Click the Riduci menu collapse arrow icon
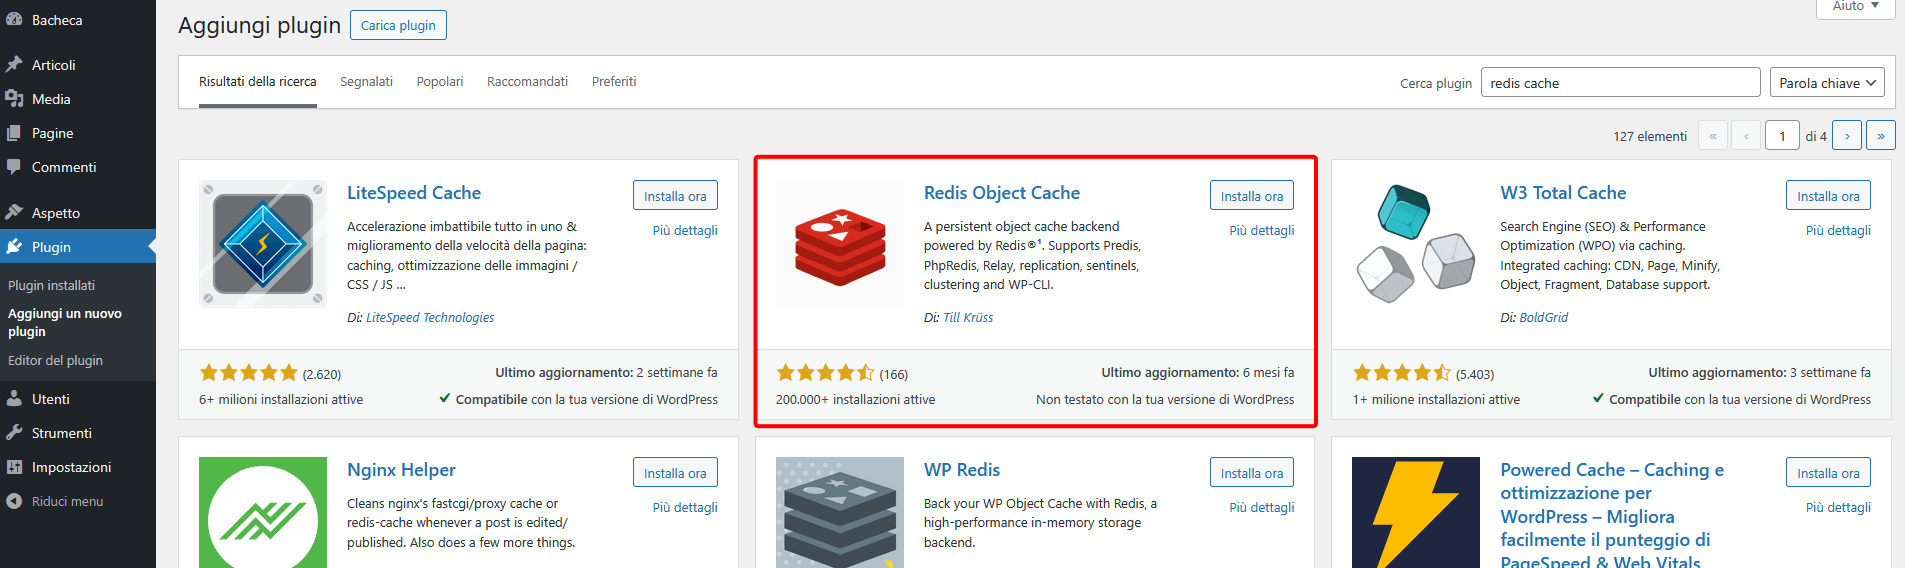 [14, 501]
